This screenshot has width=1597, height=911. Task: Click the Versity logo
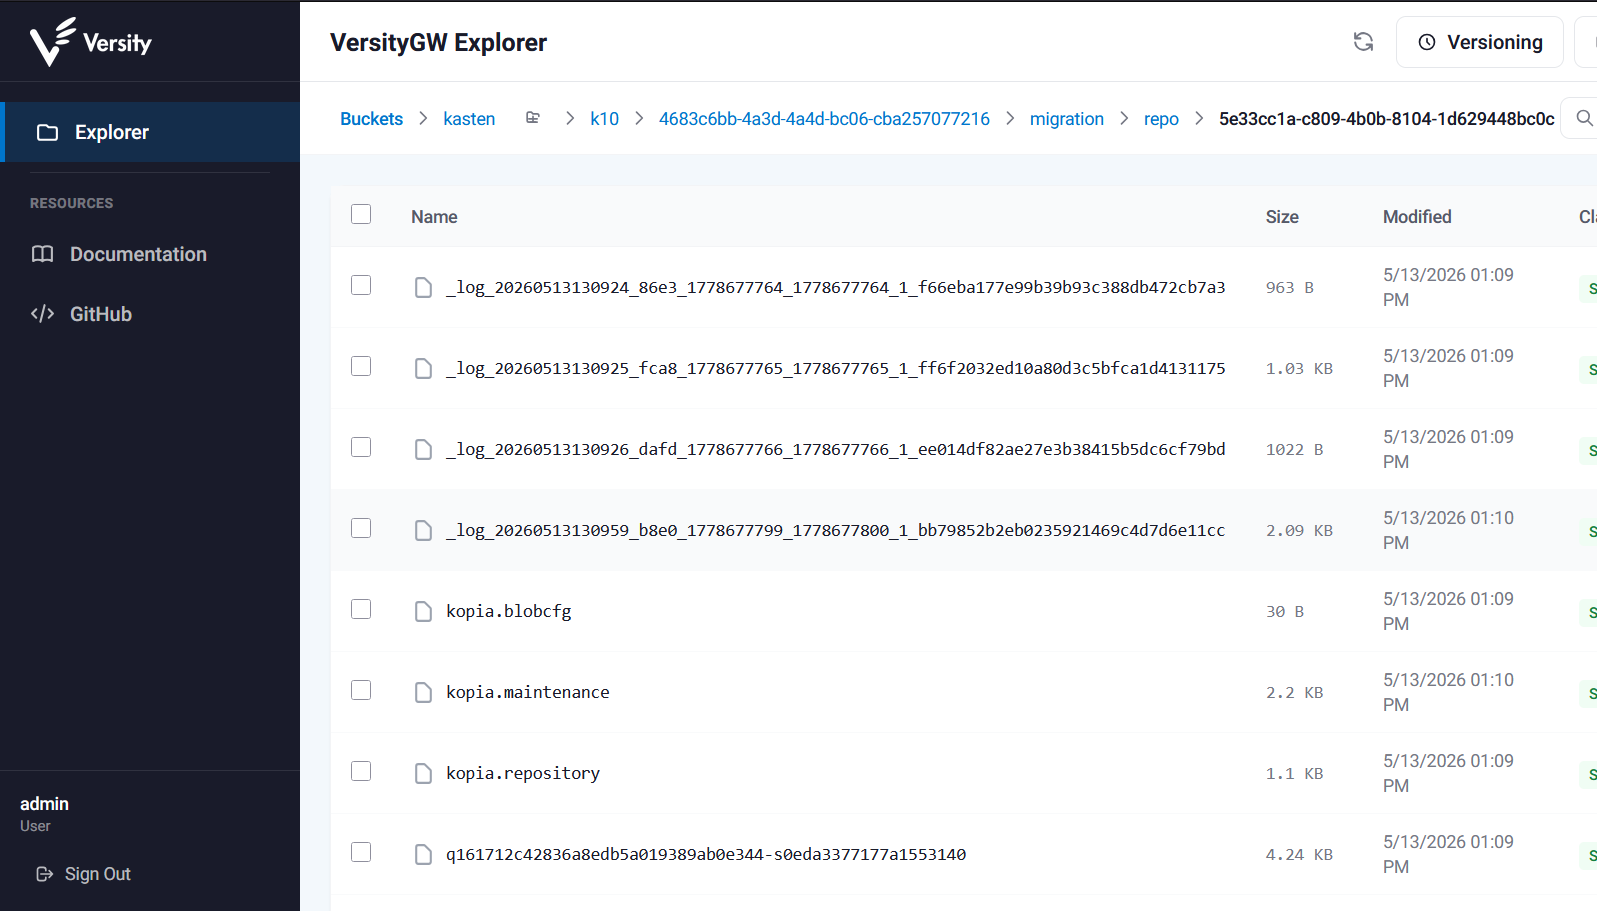pyautogui.click(x=91, y=42)
